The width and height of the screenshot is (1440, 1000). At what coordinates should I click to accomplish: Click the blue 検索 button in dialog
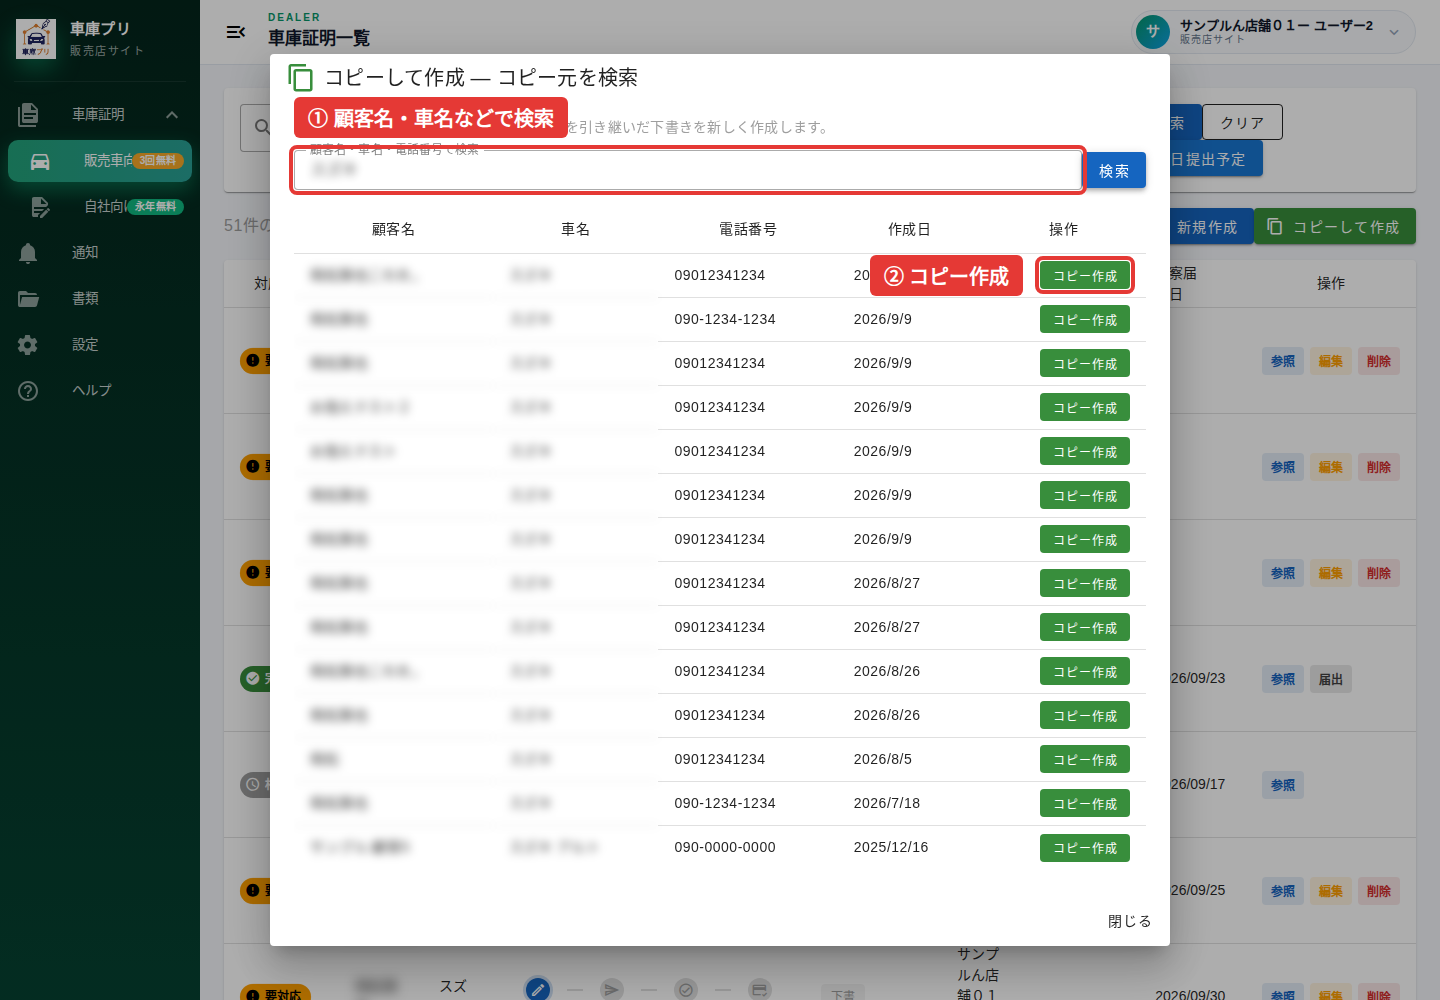[1115, 171]
